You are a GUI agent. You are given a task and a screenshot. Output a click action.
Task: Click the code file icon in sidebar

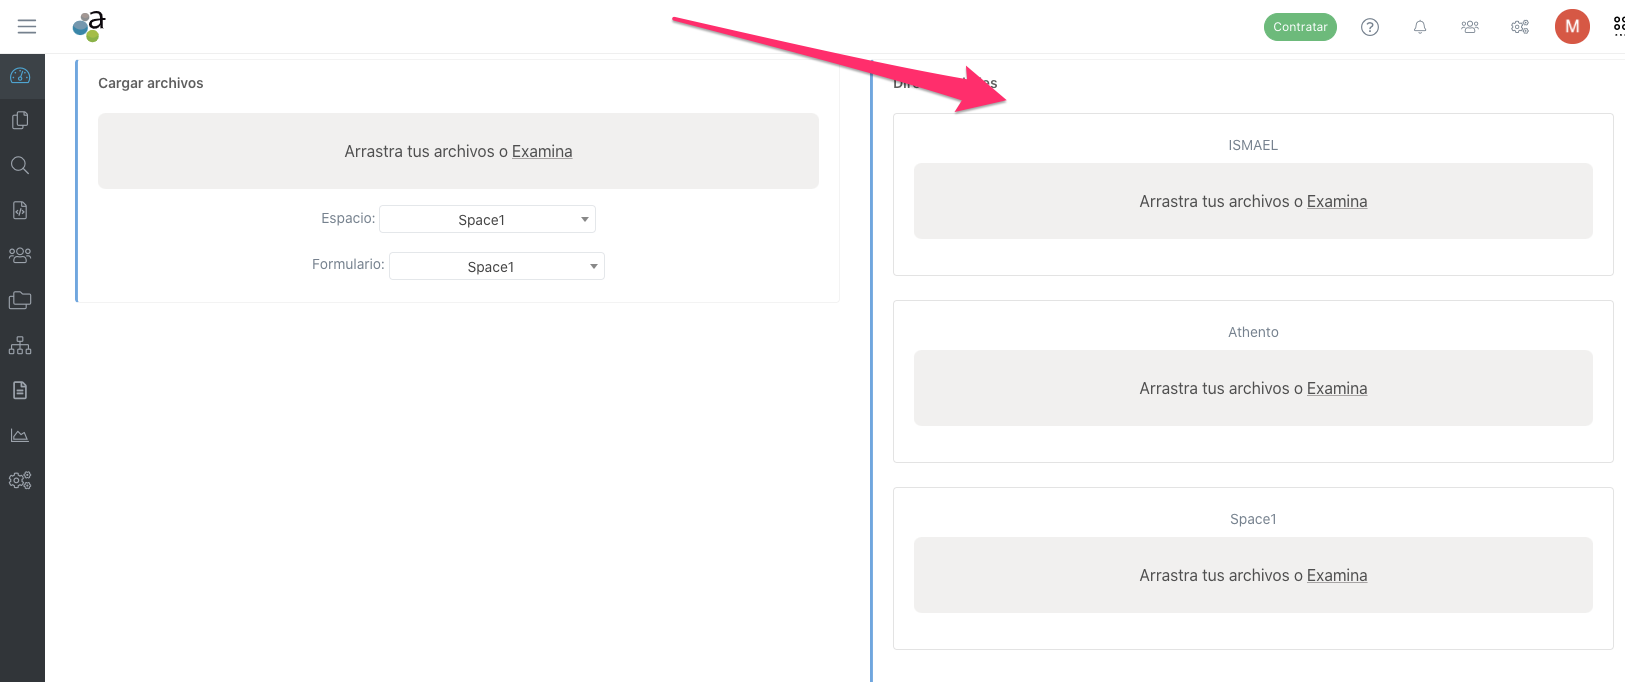(x=20, y=211)
